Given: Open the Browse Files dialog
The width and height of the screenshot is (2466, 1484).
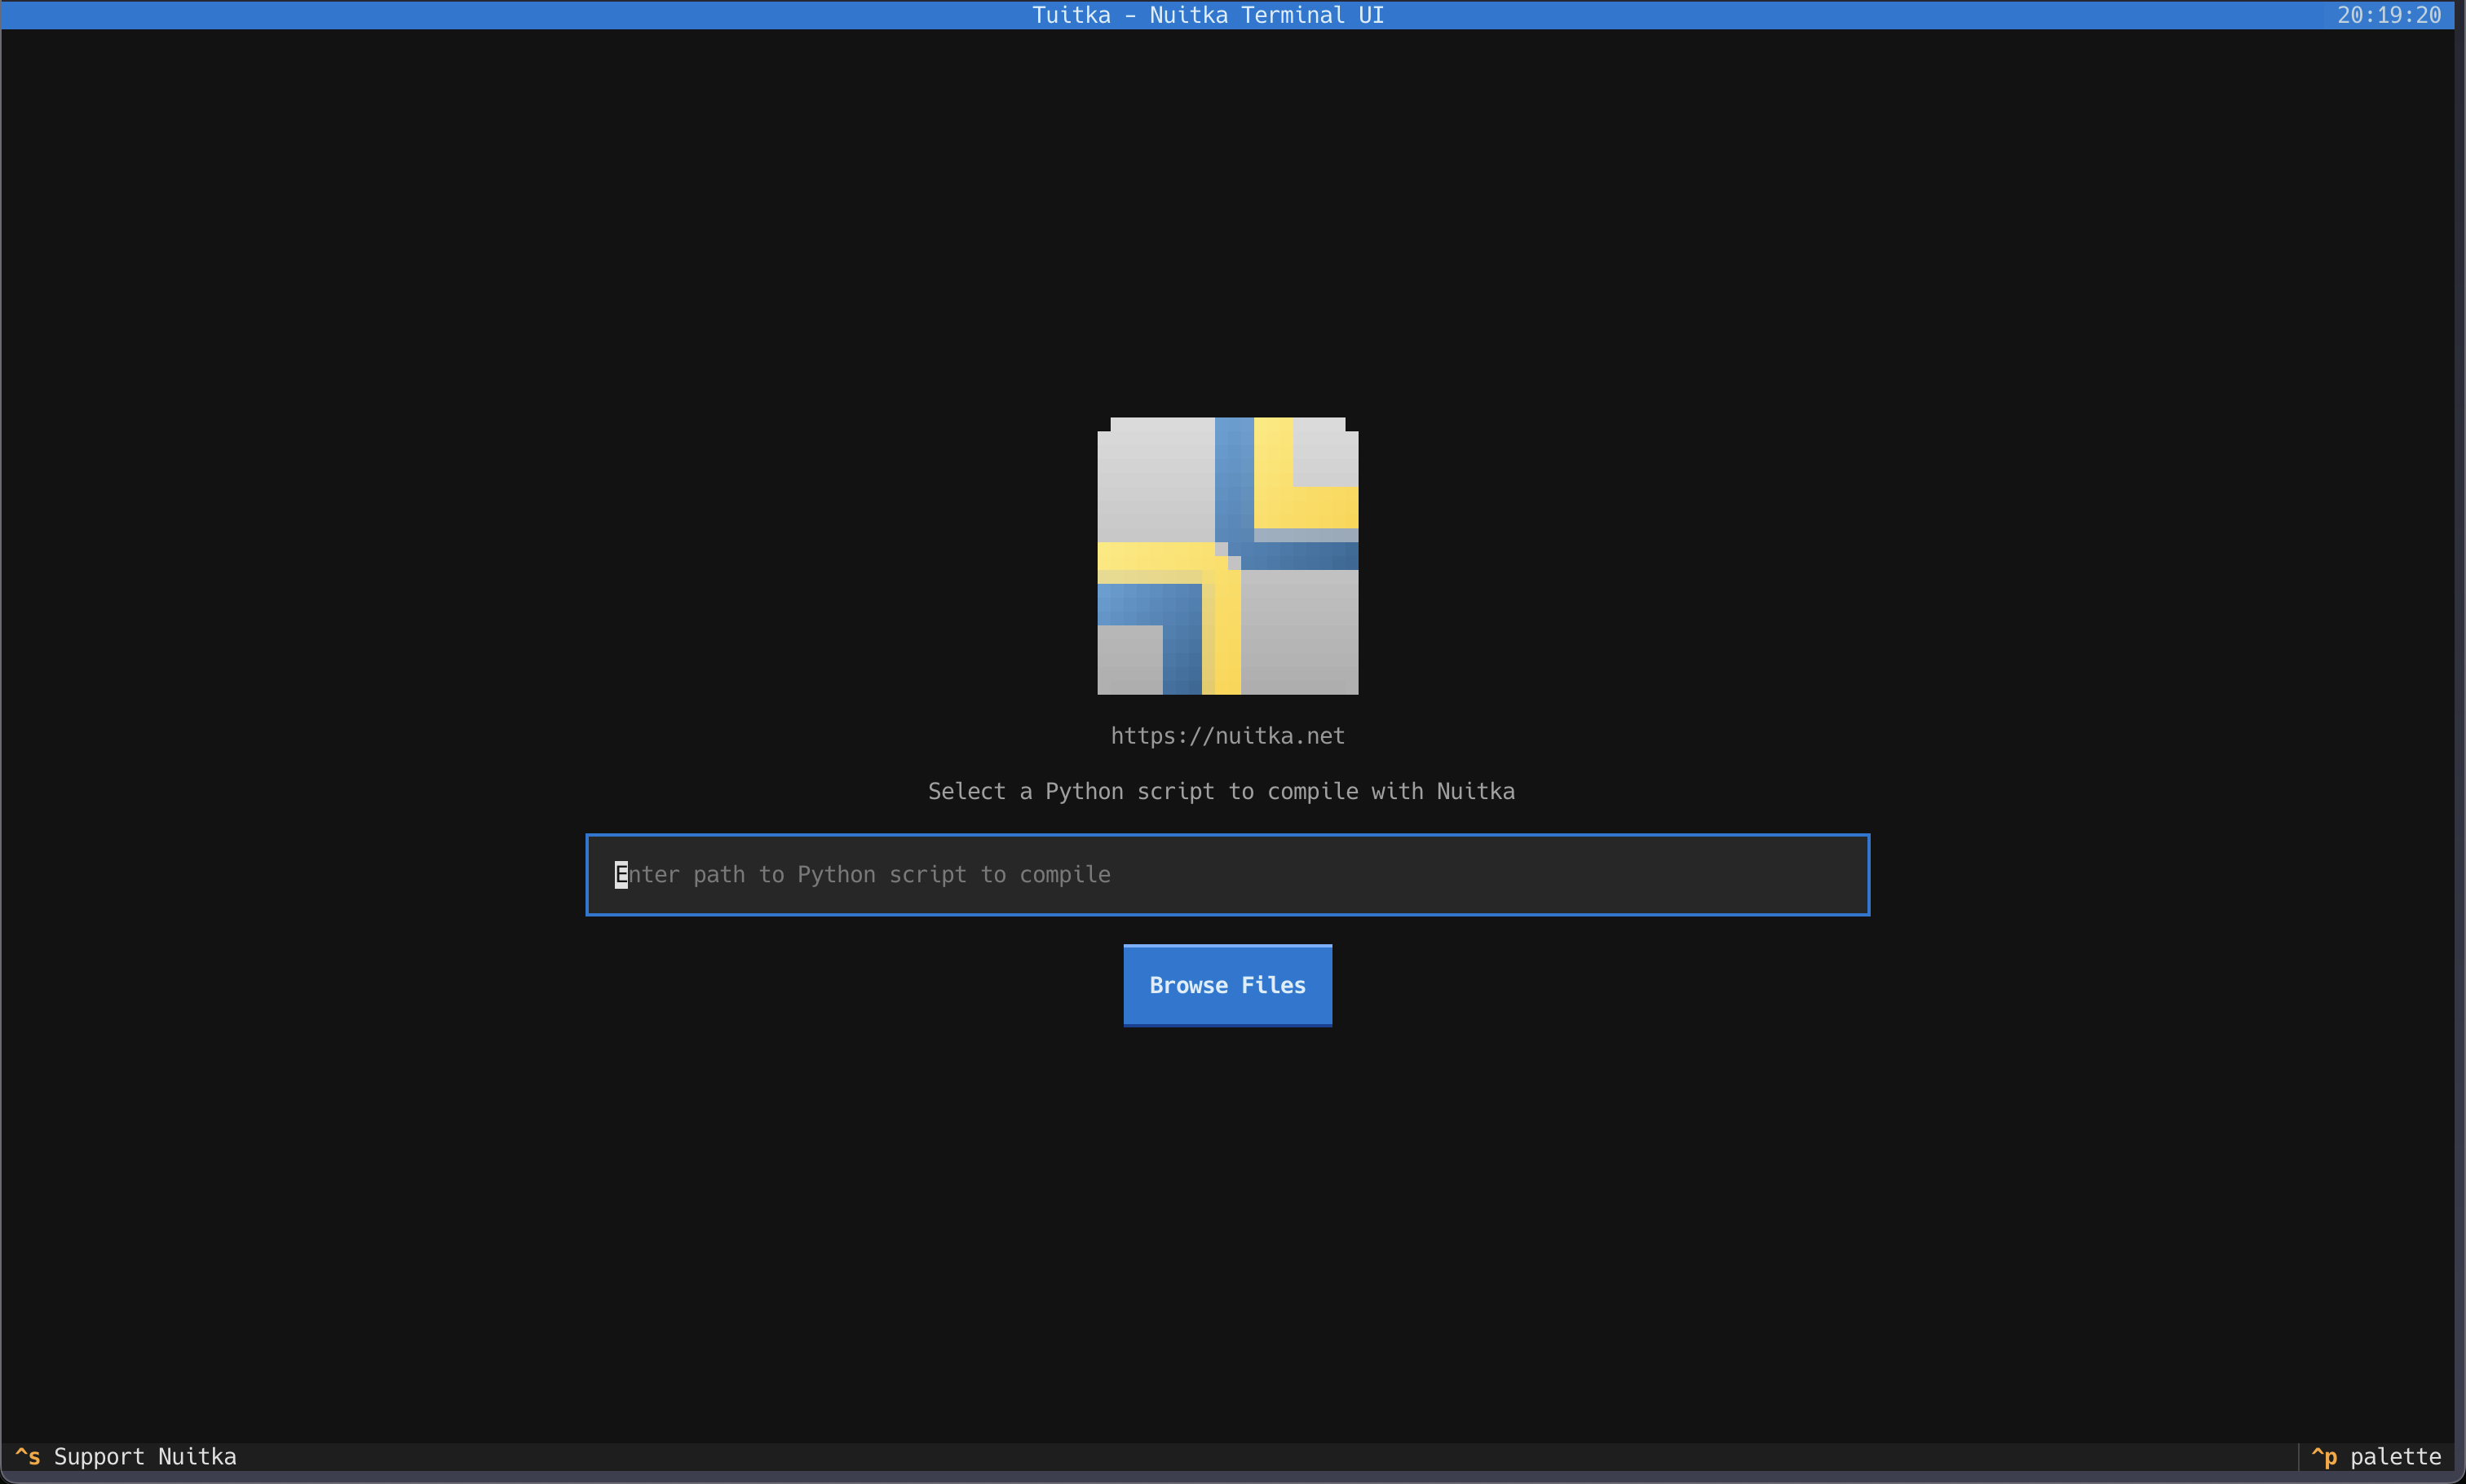Looking at the screenshot, I should [1227, 985].
